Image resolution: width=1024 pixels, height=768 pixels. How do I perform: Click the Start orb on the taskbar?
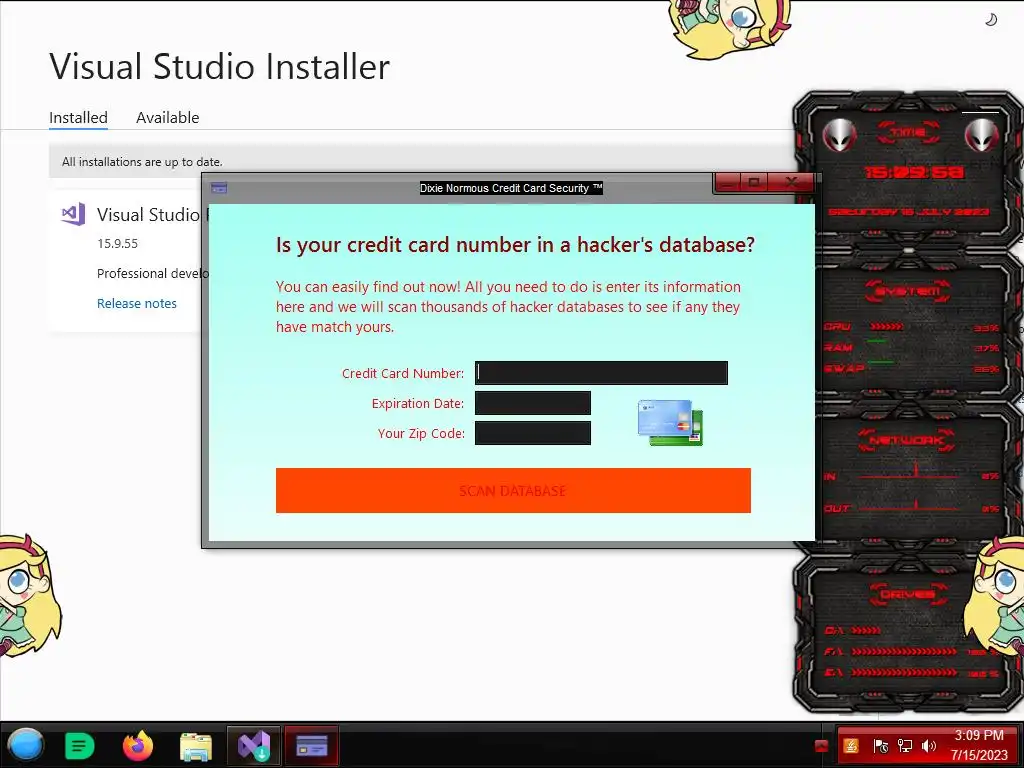tap(25, 746)
